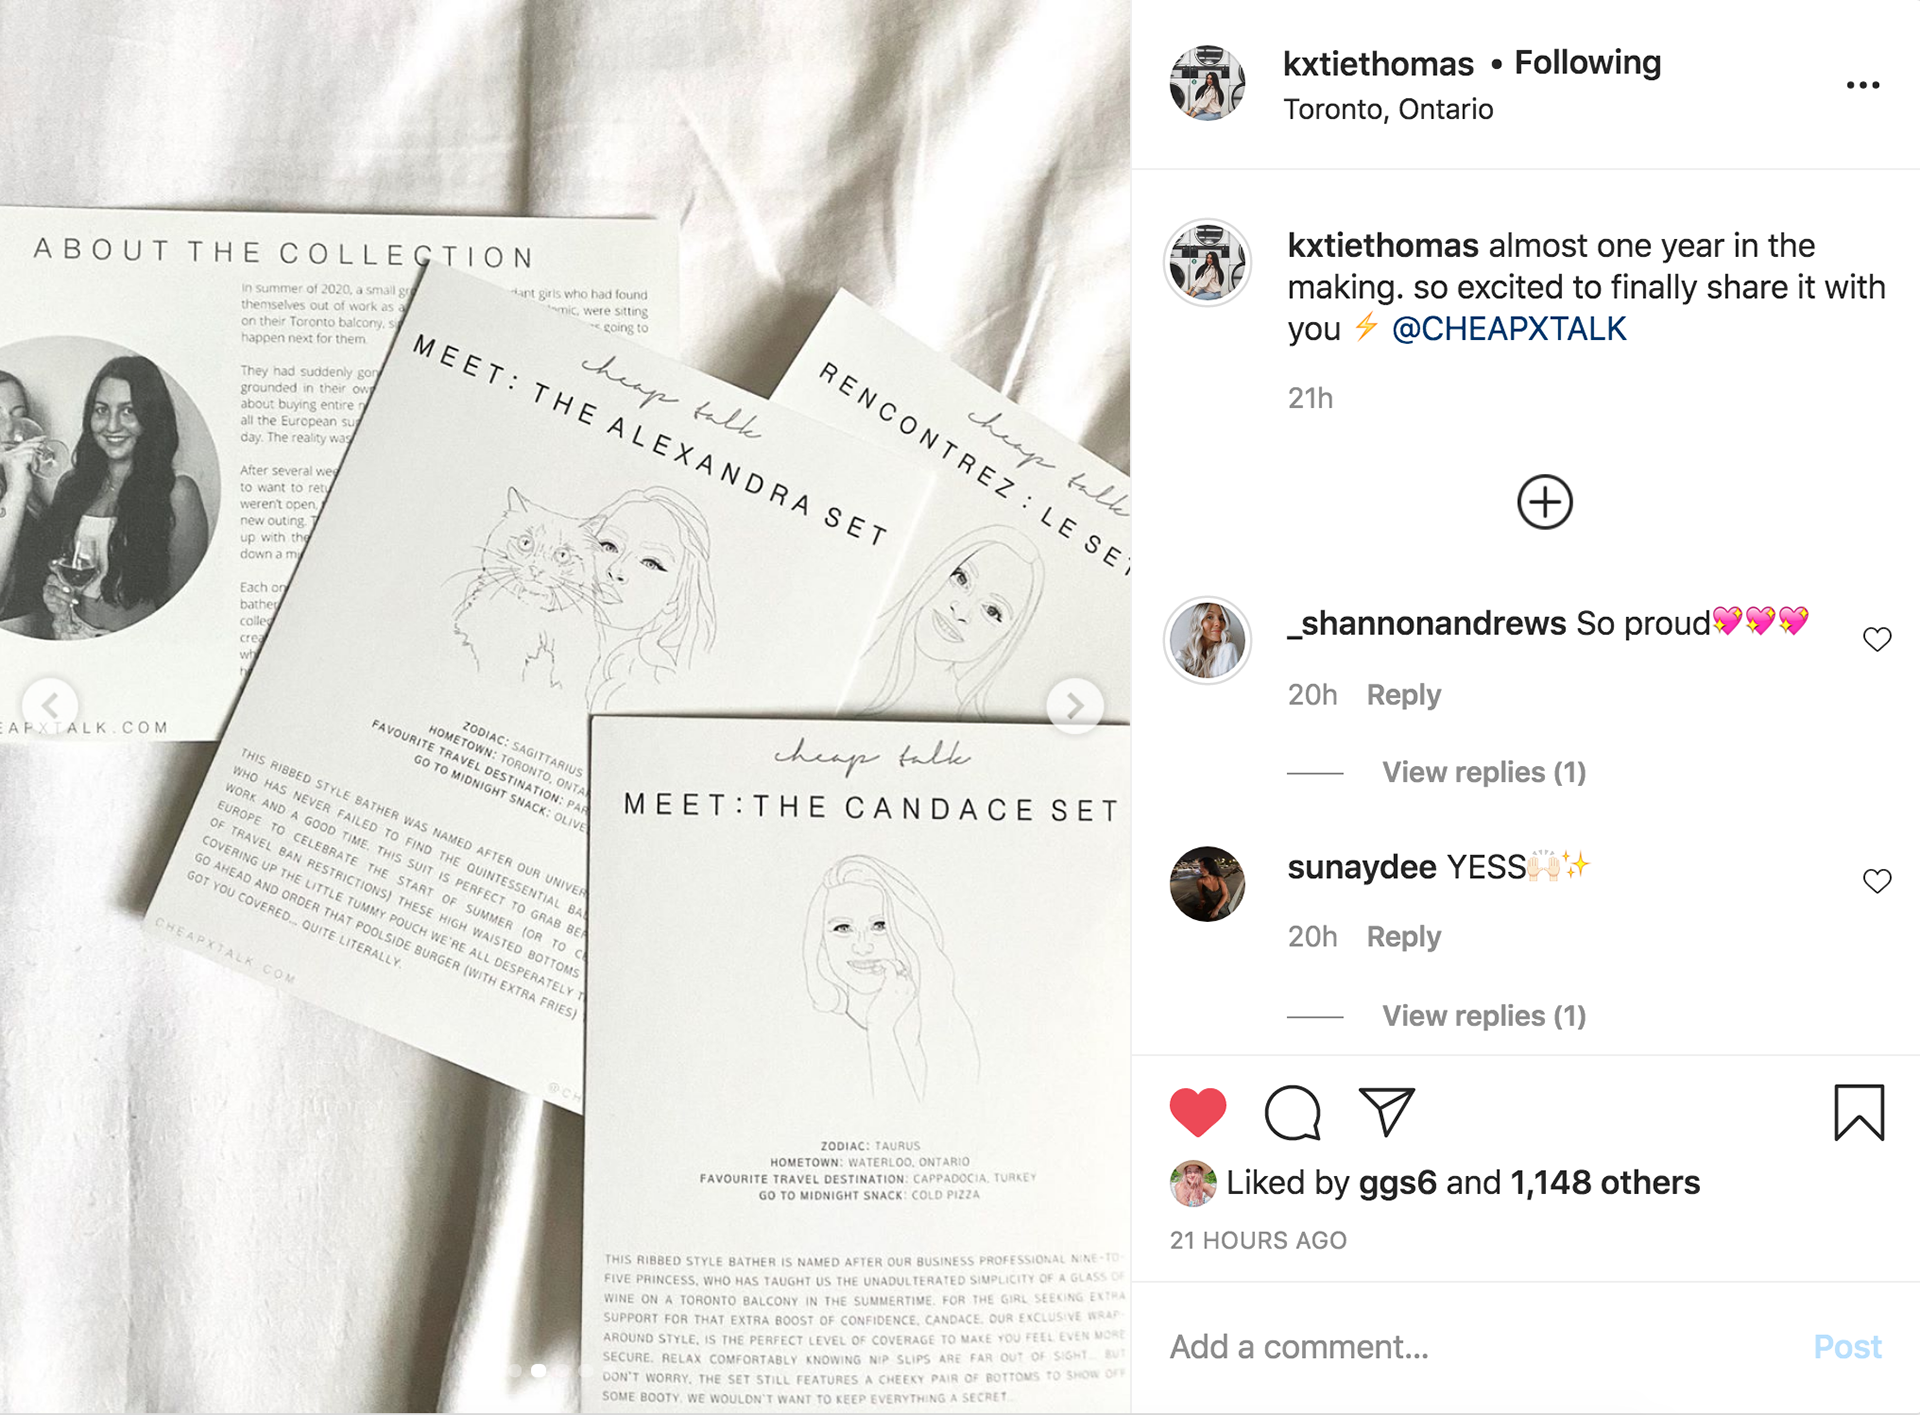Image resolution: width=1920 pixels, height=1415 pixels.
Task: Save post with bookmark icon
Action: (1859, 1112)
